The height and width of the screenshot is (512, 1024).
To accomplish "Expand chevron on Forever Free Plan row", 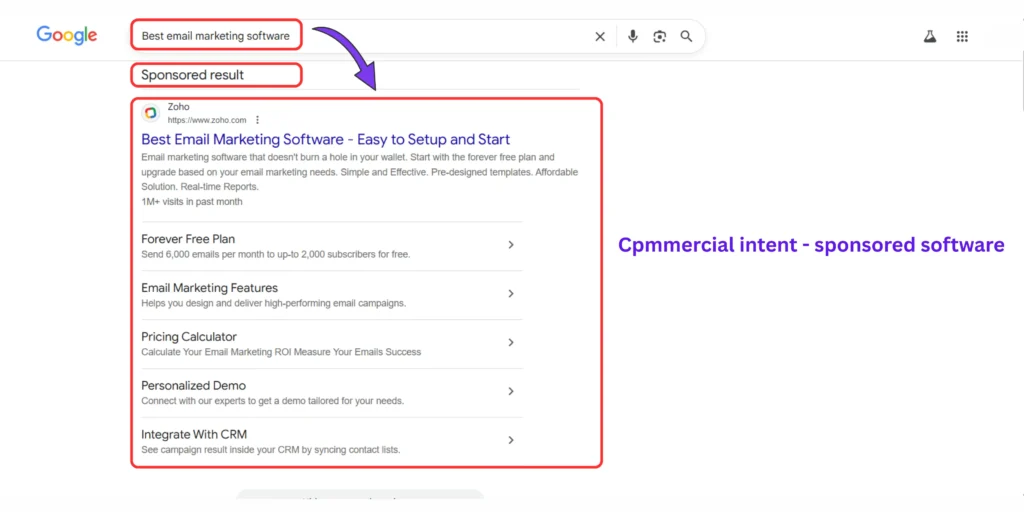I will [511, 245].
